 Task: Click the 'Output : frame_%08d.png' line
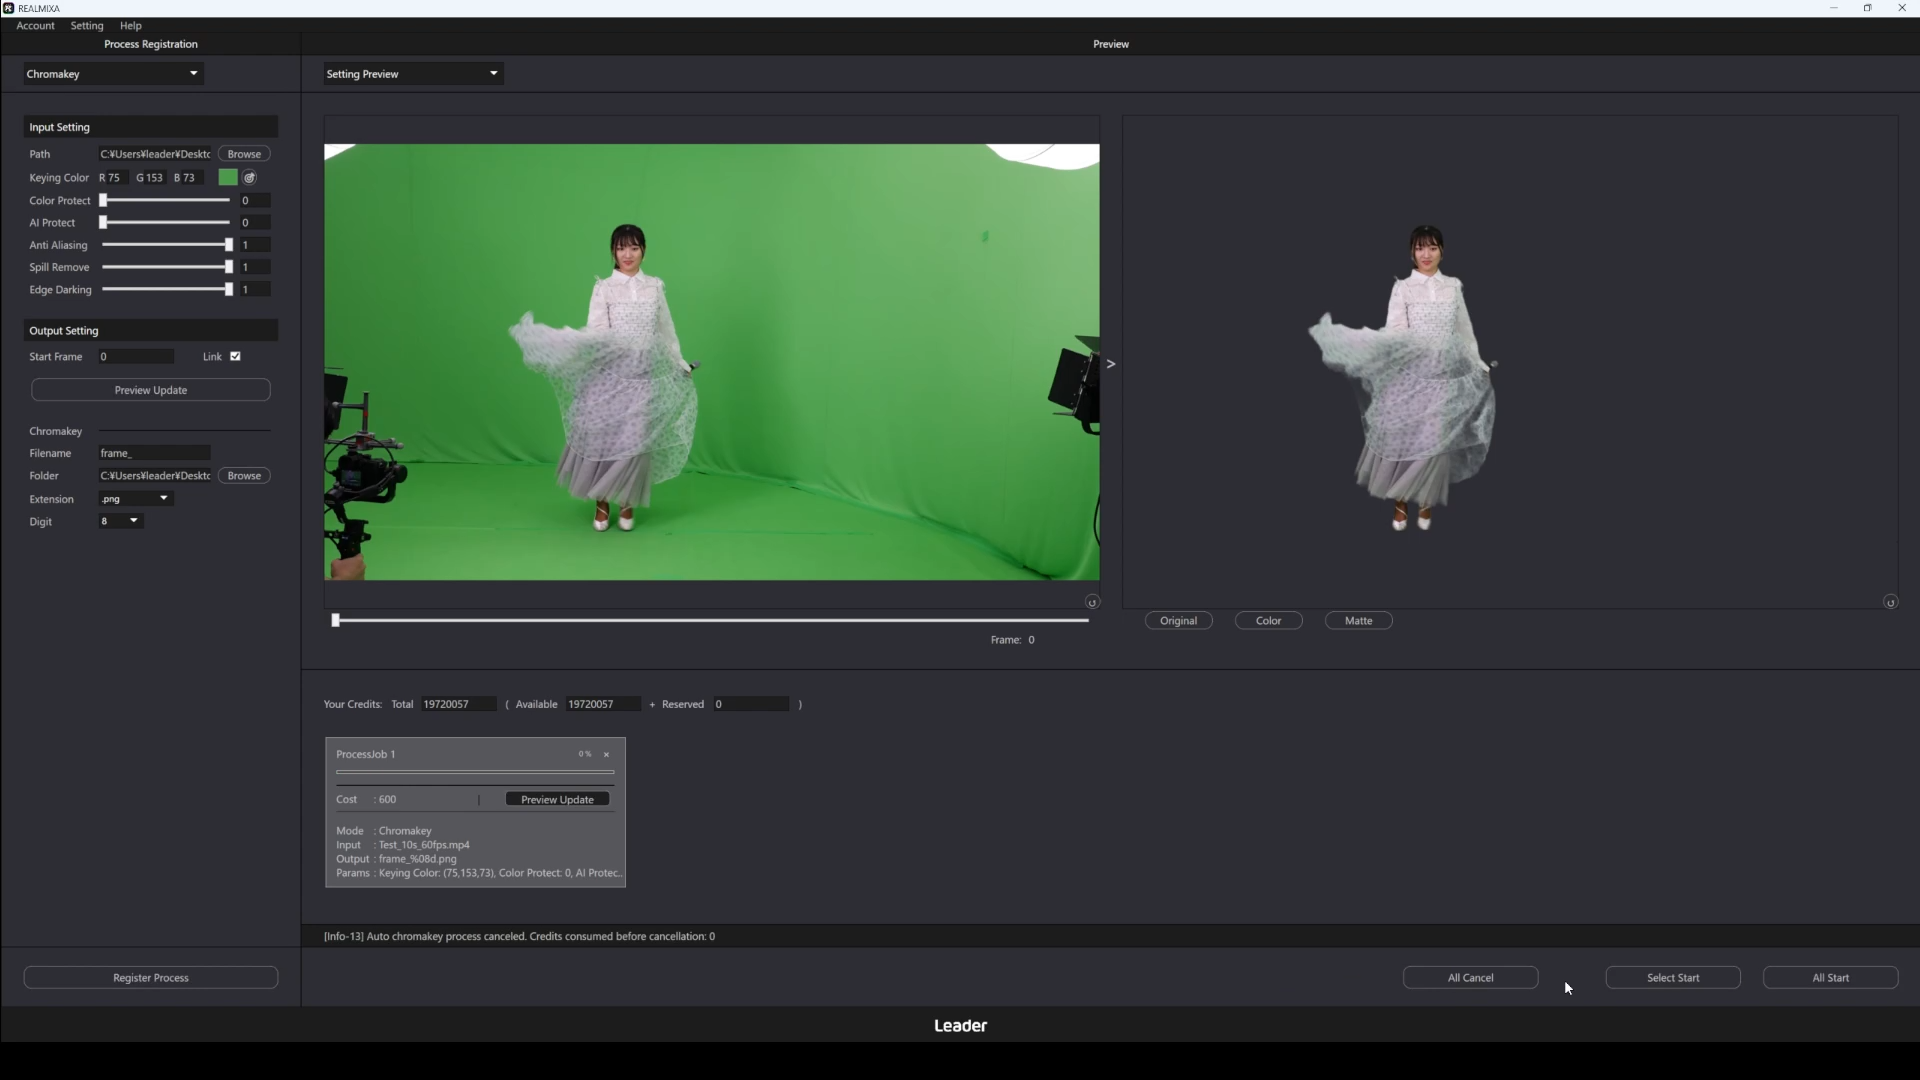coord(396,860)
